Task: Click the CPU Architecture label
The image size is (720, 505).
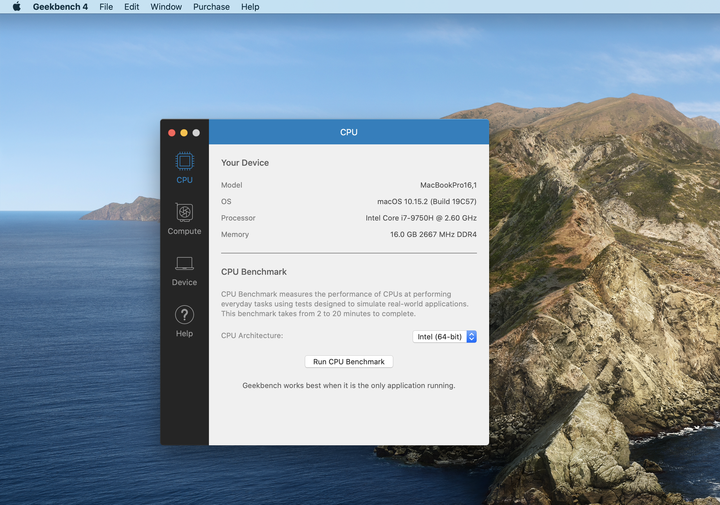Action: pos(252,336)
